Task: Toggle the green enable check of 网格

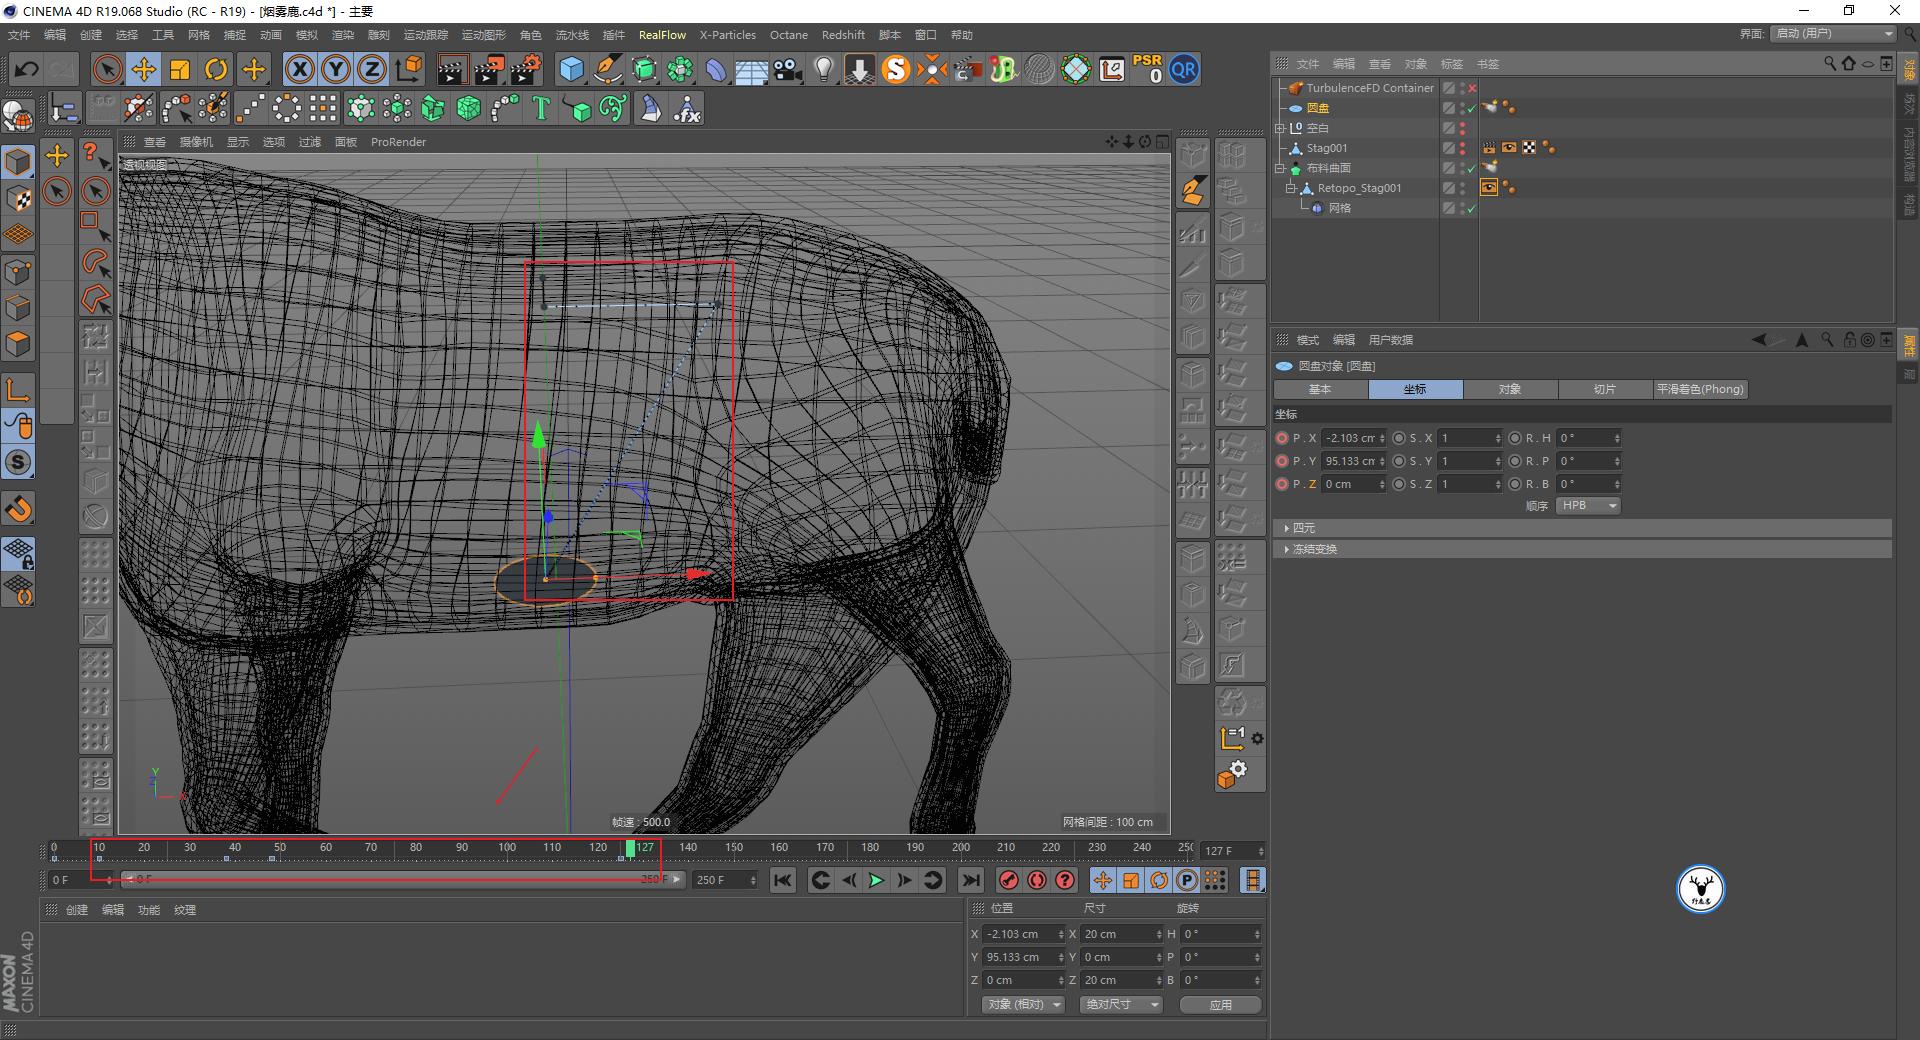Action: pos(1470,208)
